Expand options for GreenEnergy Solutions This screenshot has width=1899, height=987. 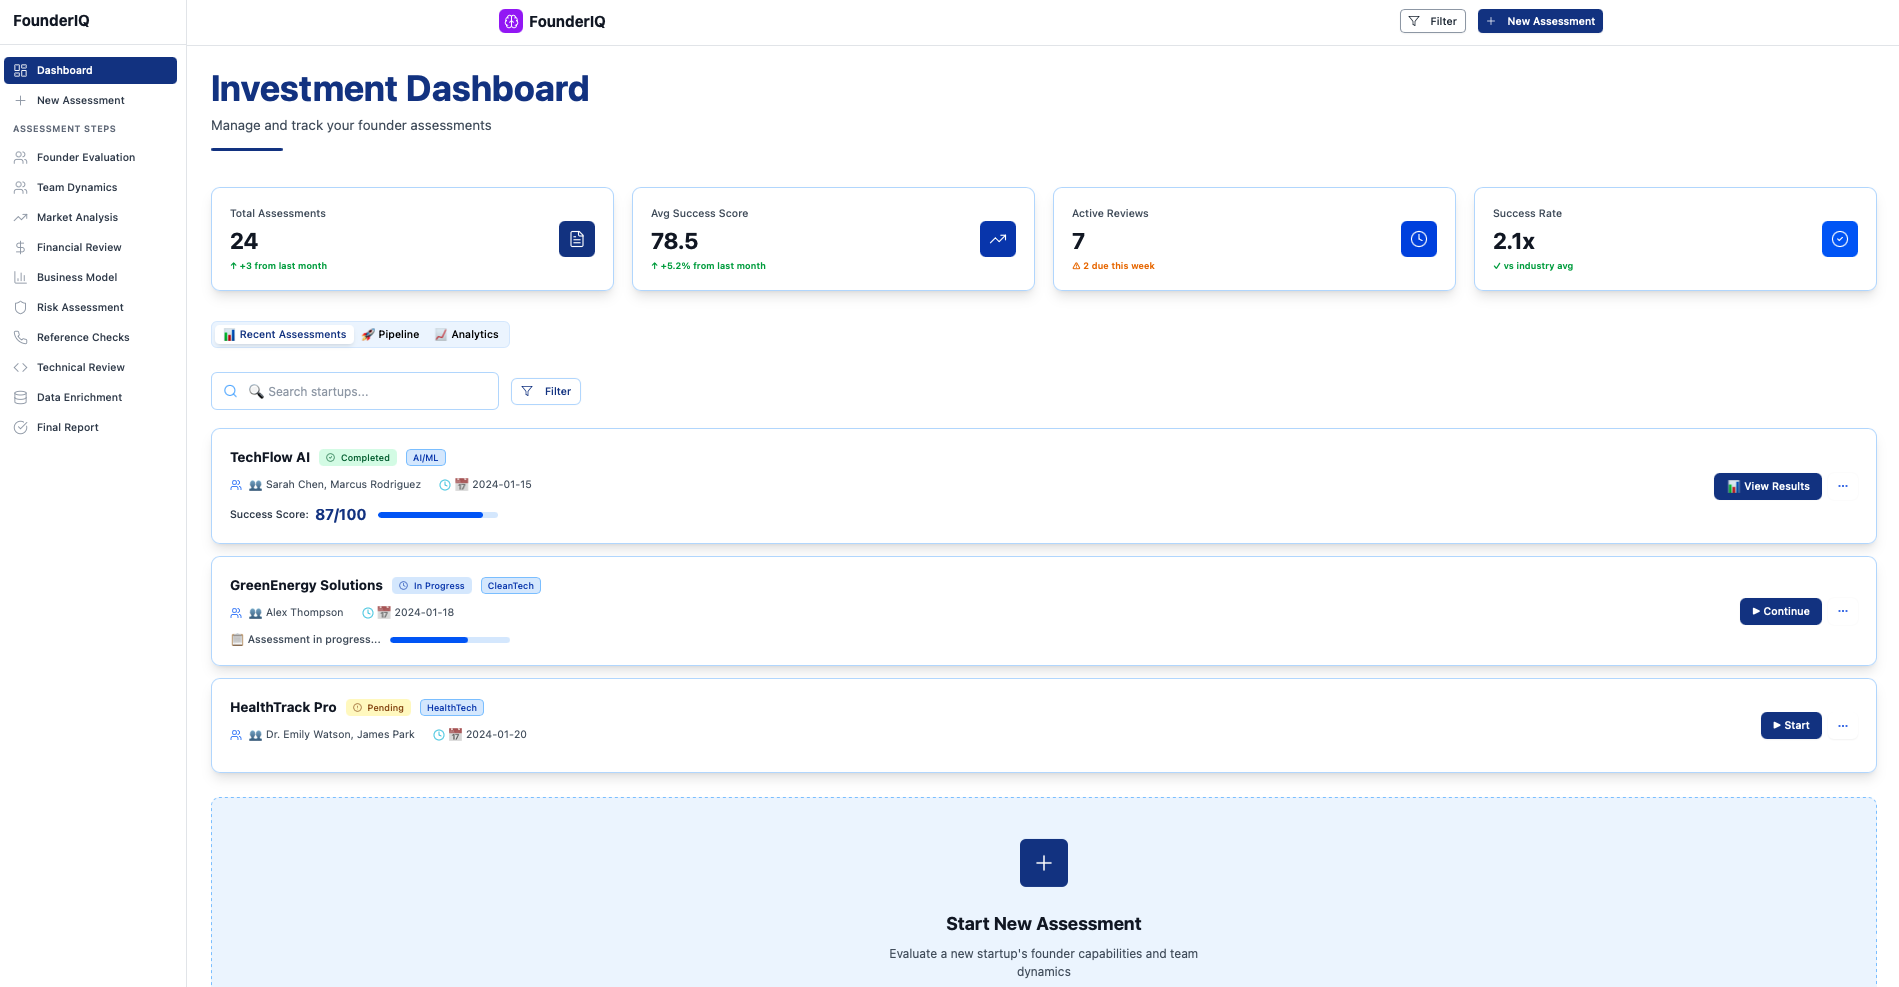(1843, 611)
